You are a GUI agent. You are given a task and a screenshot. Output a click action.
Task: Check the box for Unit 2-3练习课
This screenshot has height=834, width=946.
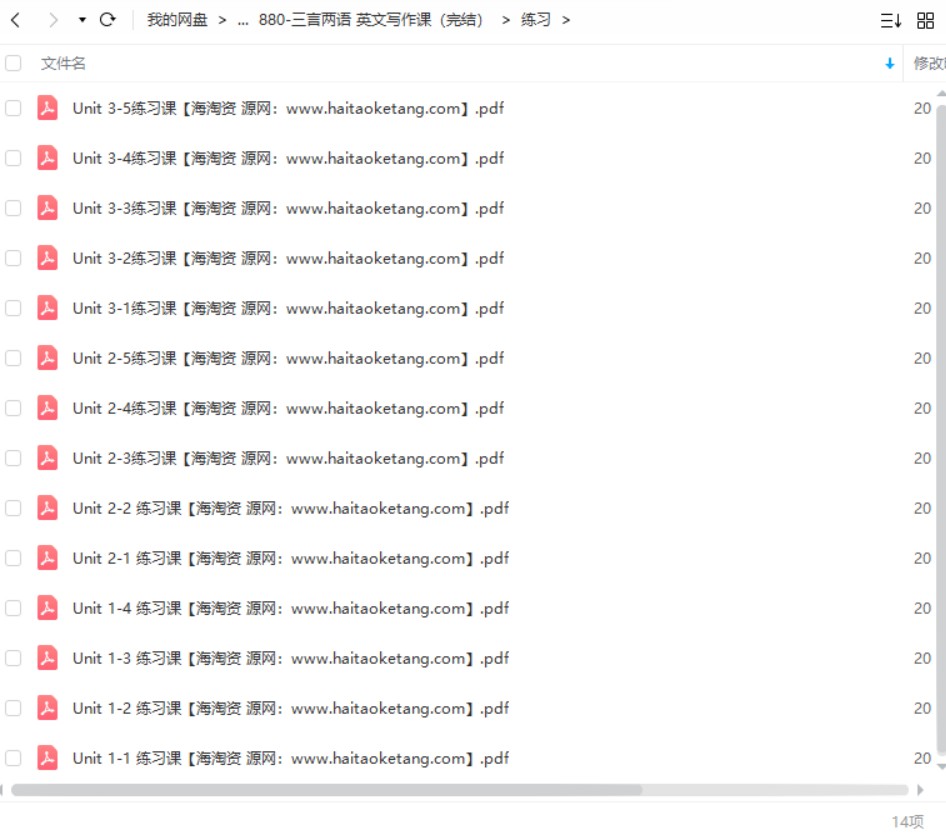13,459
